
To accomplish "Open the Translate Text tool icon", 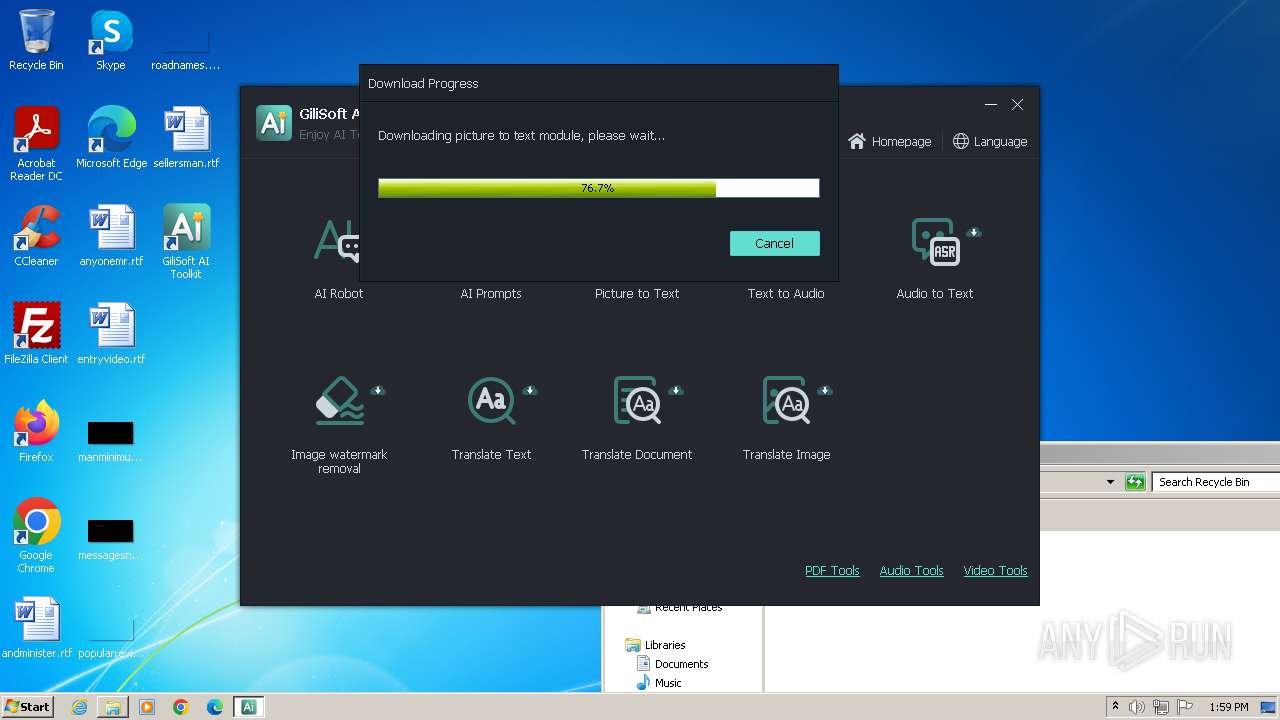I will (491, 400).
